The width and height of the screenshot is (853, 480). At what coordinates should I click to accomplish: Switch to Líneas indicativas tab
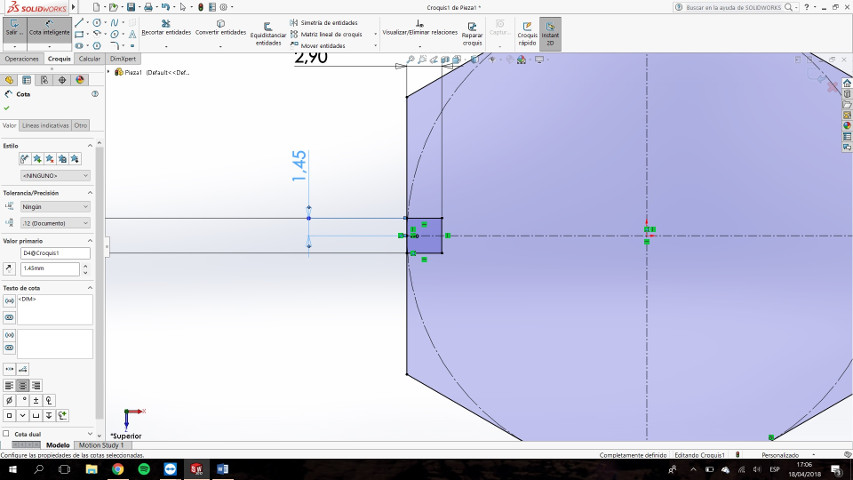pos(46,126)
